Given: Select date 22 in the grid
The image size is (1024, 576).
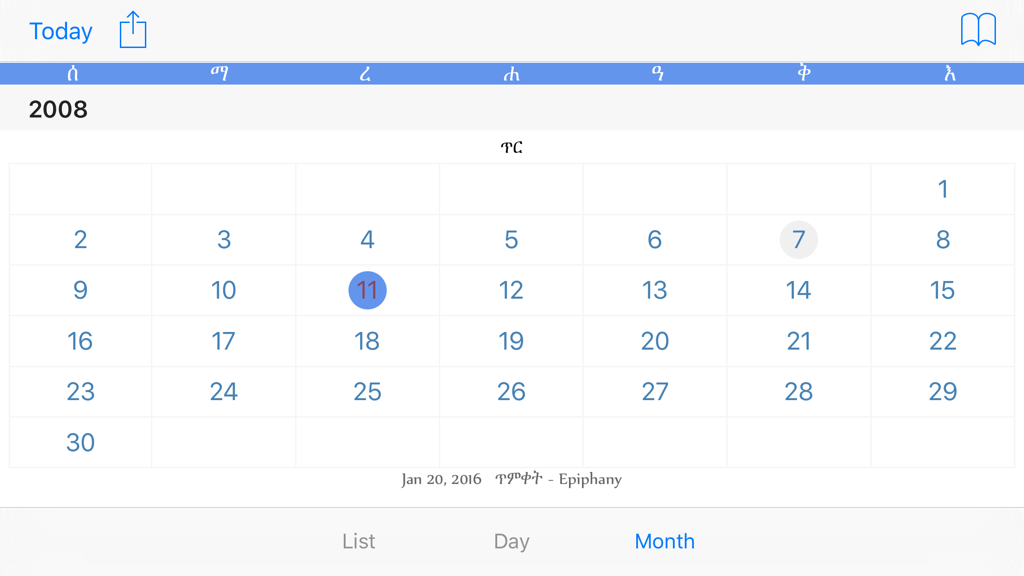Looking at the screenshot, I should tap(942, 341).
